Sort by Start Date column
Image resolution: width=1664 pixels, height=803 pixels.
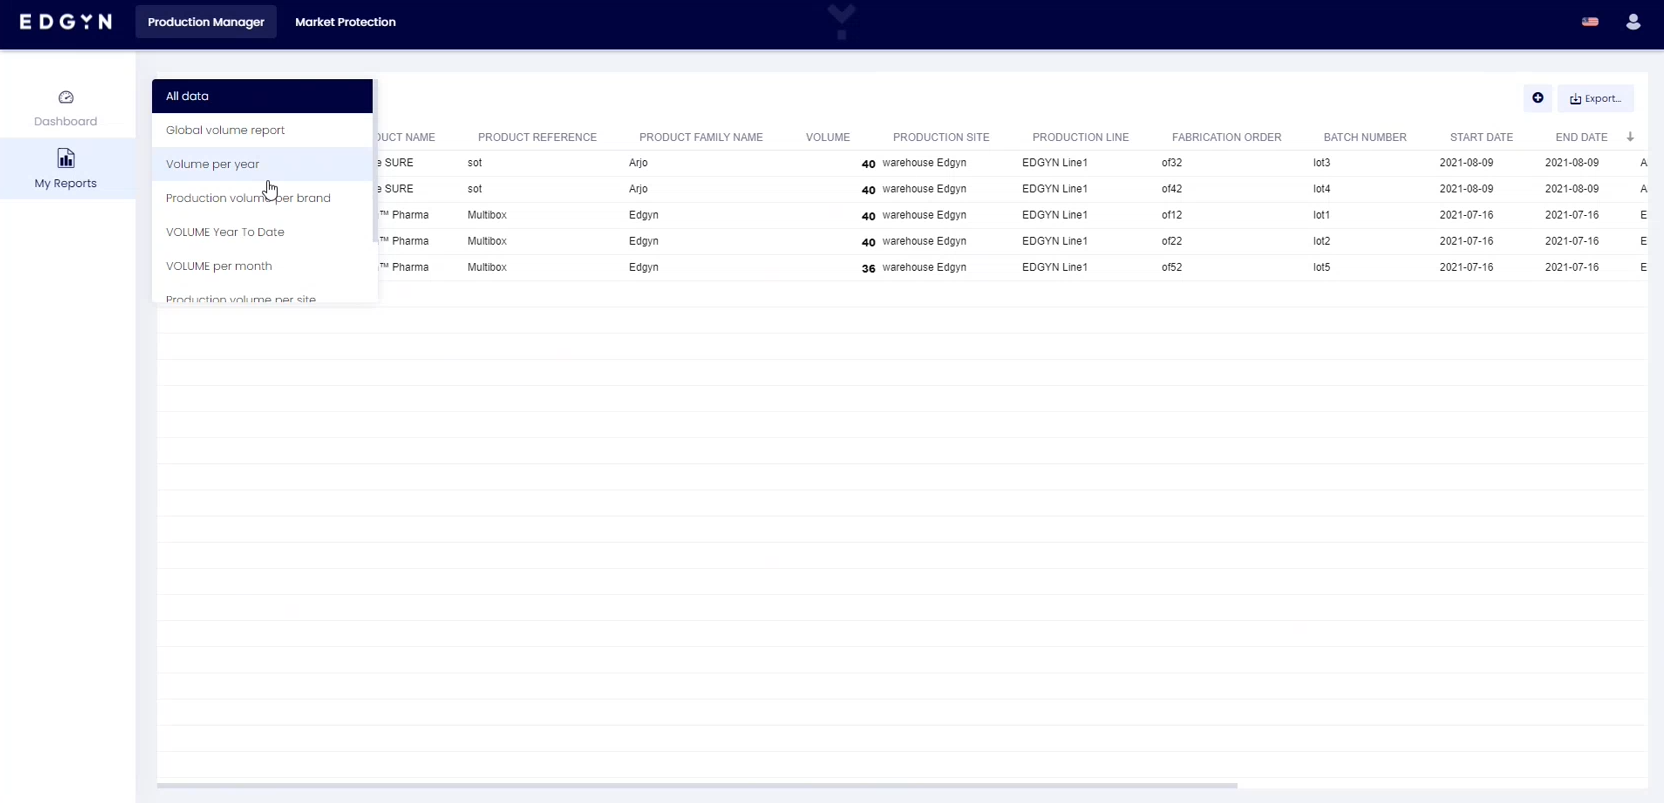(x=1481, y=137)
